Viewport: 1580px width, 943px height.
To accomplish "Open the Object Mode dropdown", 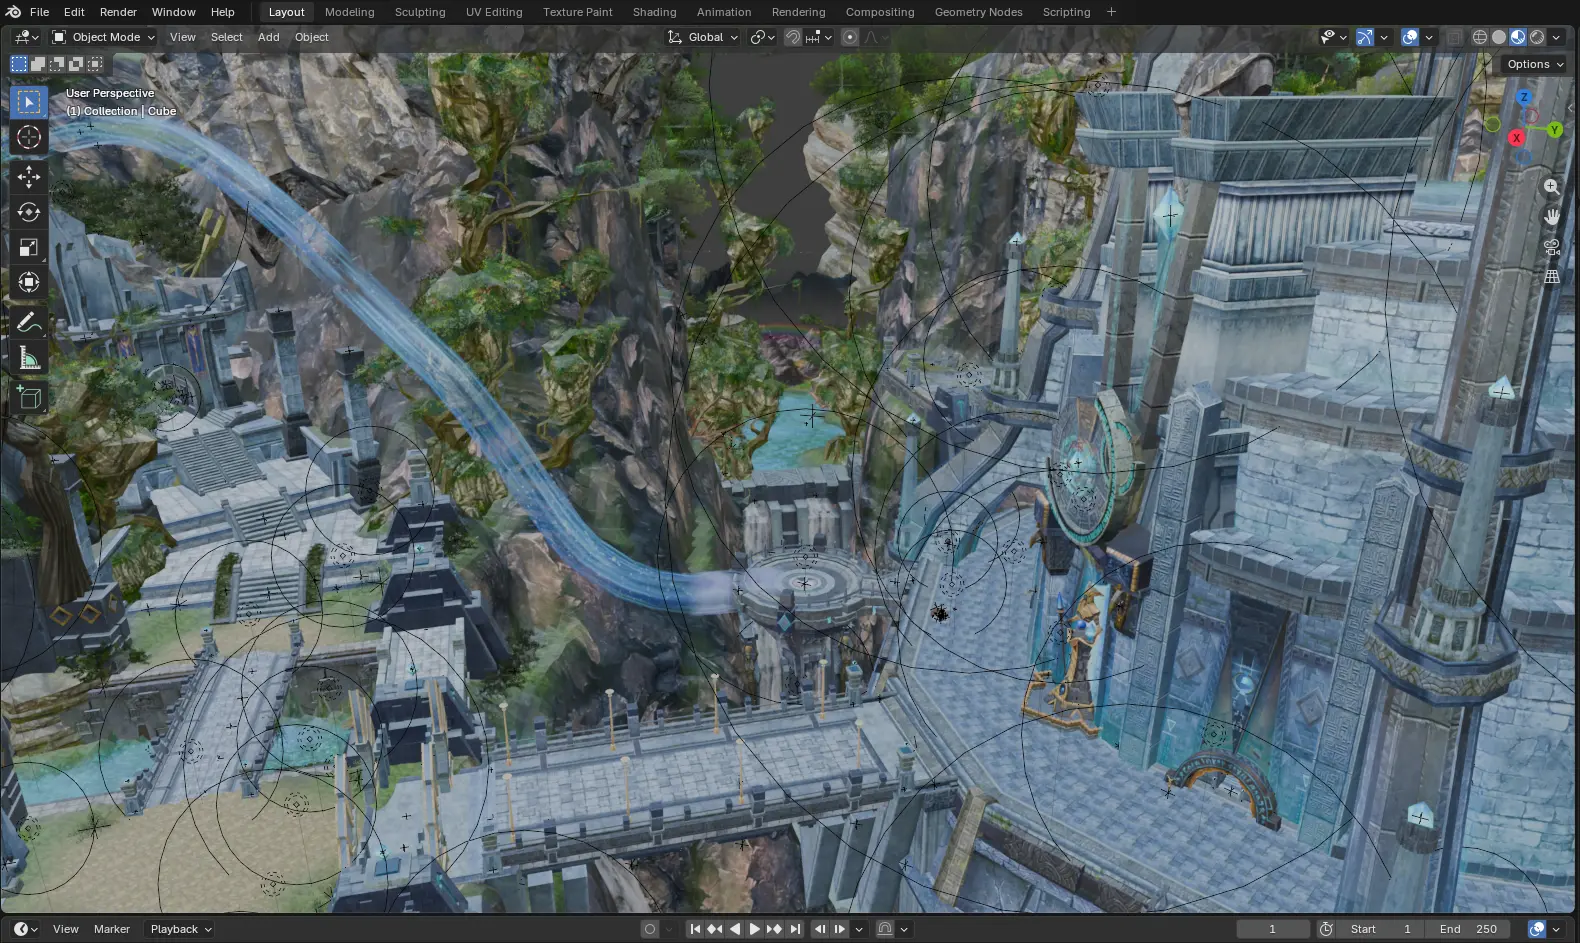I will (x=104, y=37).
